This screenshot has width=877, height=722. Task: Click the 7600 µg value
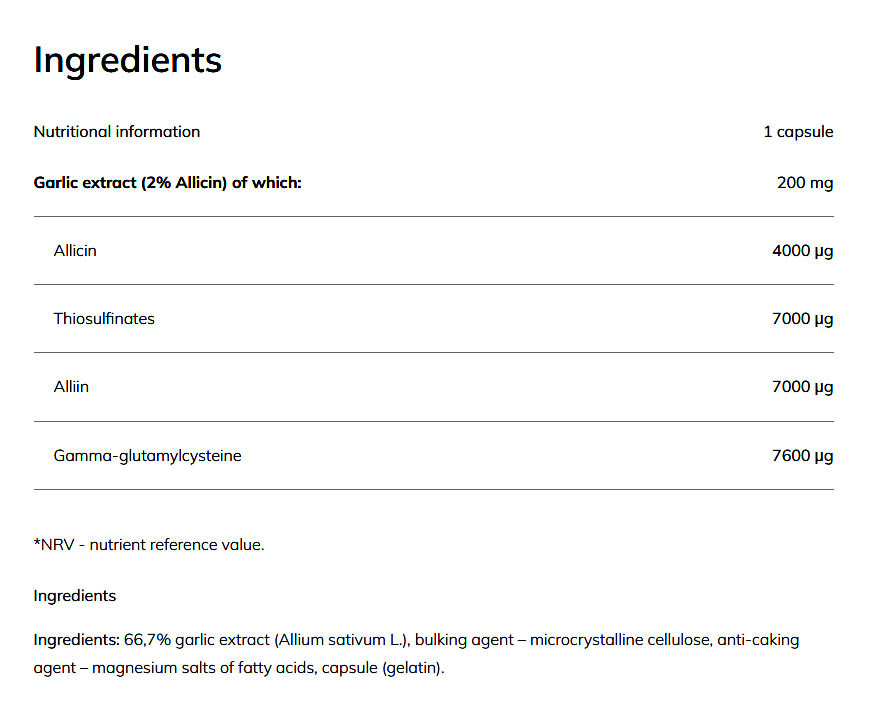click(802, 456)
